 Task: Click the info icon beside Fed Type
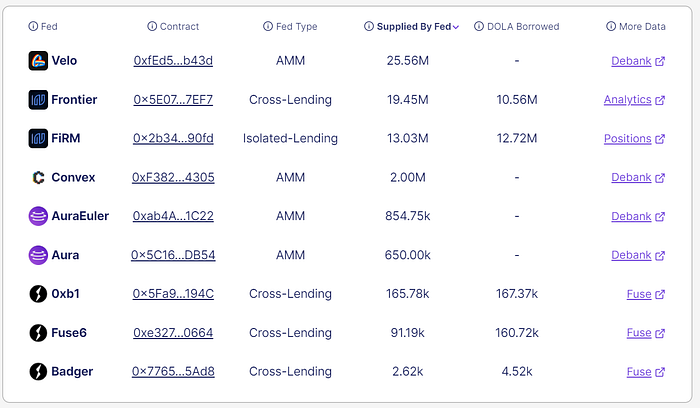pyautogui.click(x=268, y=27)
